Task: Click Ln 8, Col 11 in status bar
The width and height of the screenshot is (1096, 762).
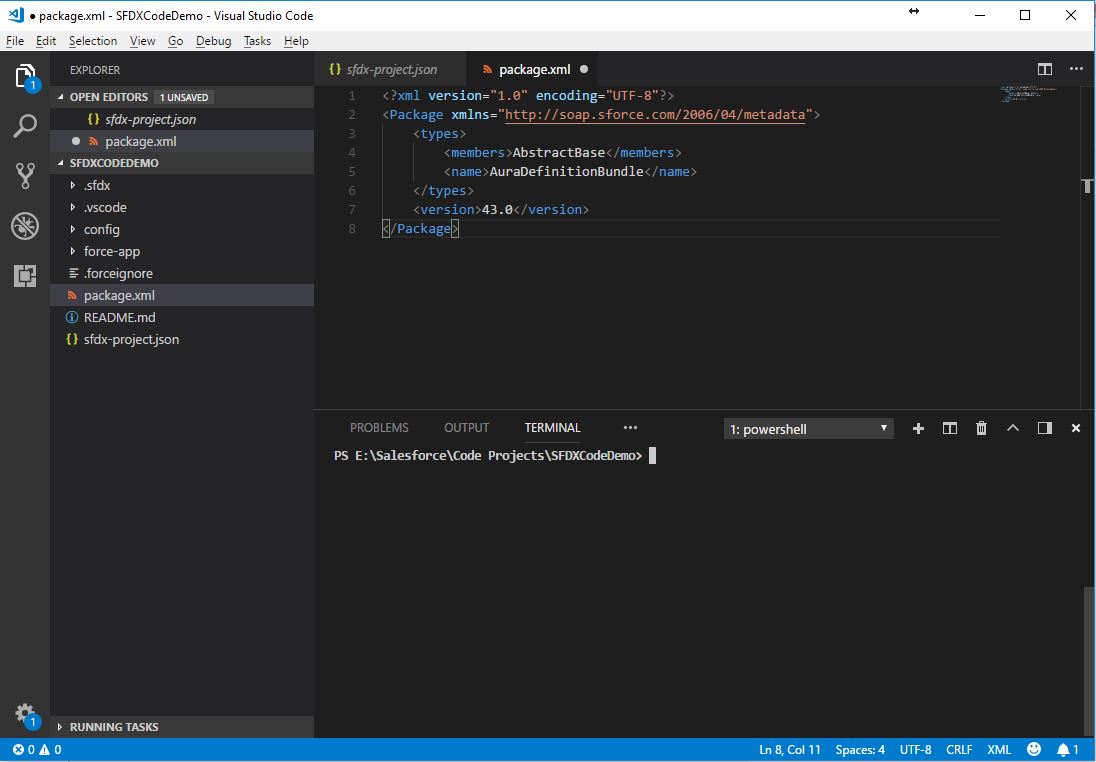Action: tap(790, 749)
